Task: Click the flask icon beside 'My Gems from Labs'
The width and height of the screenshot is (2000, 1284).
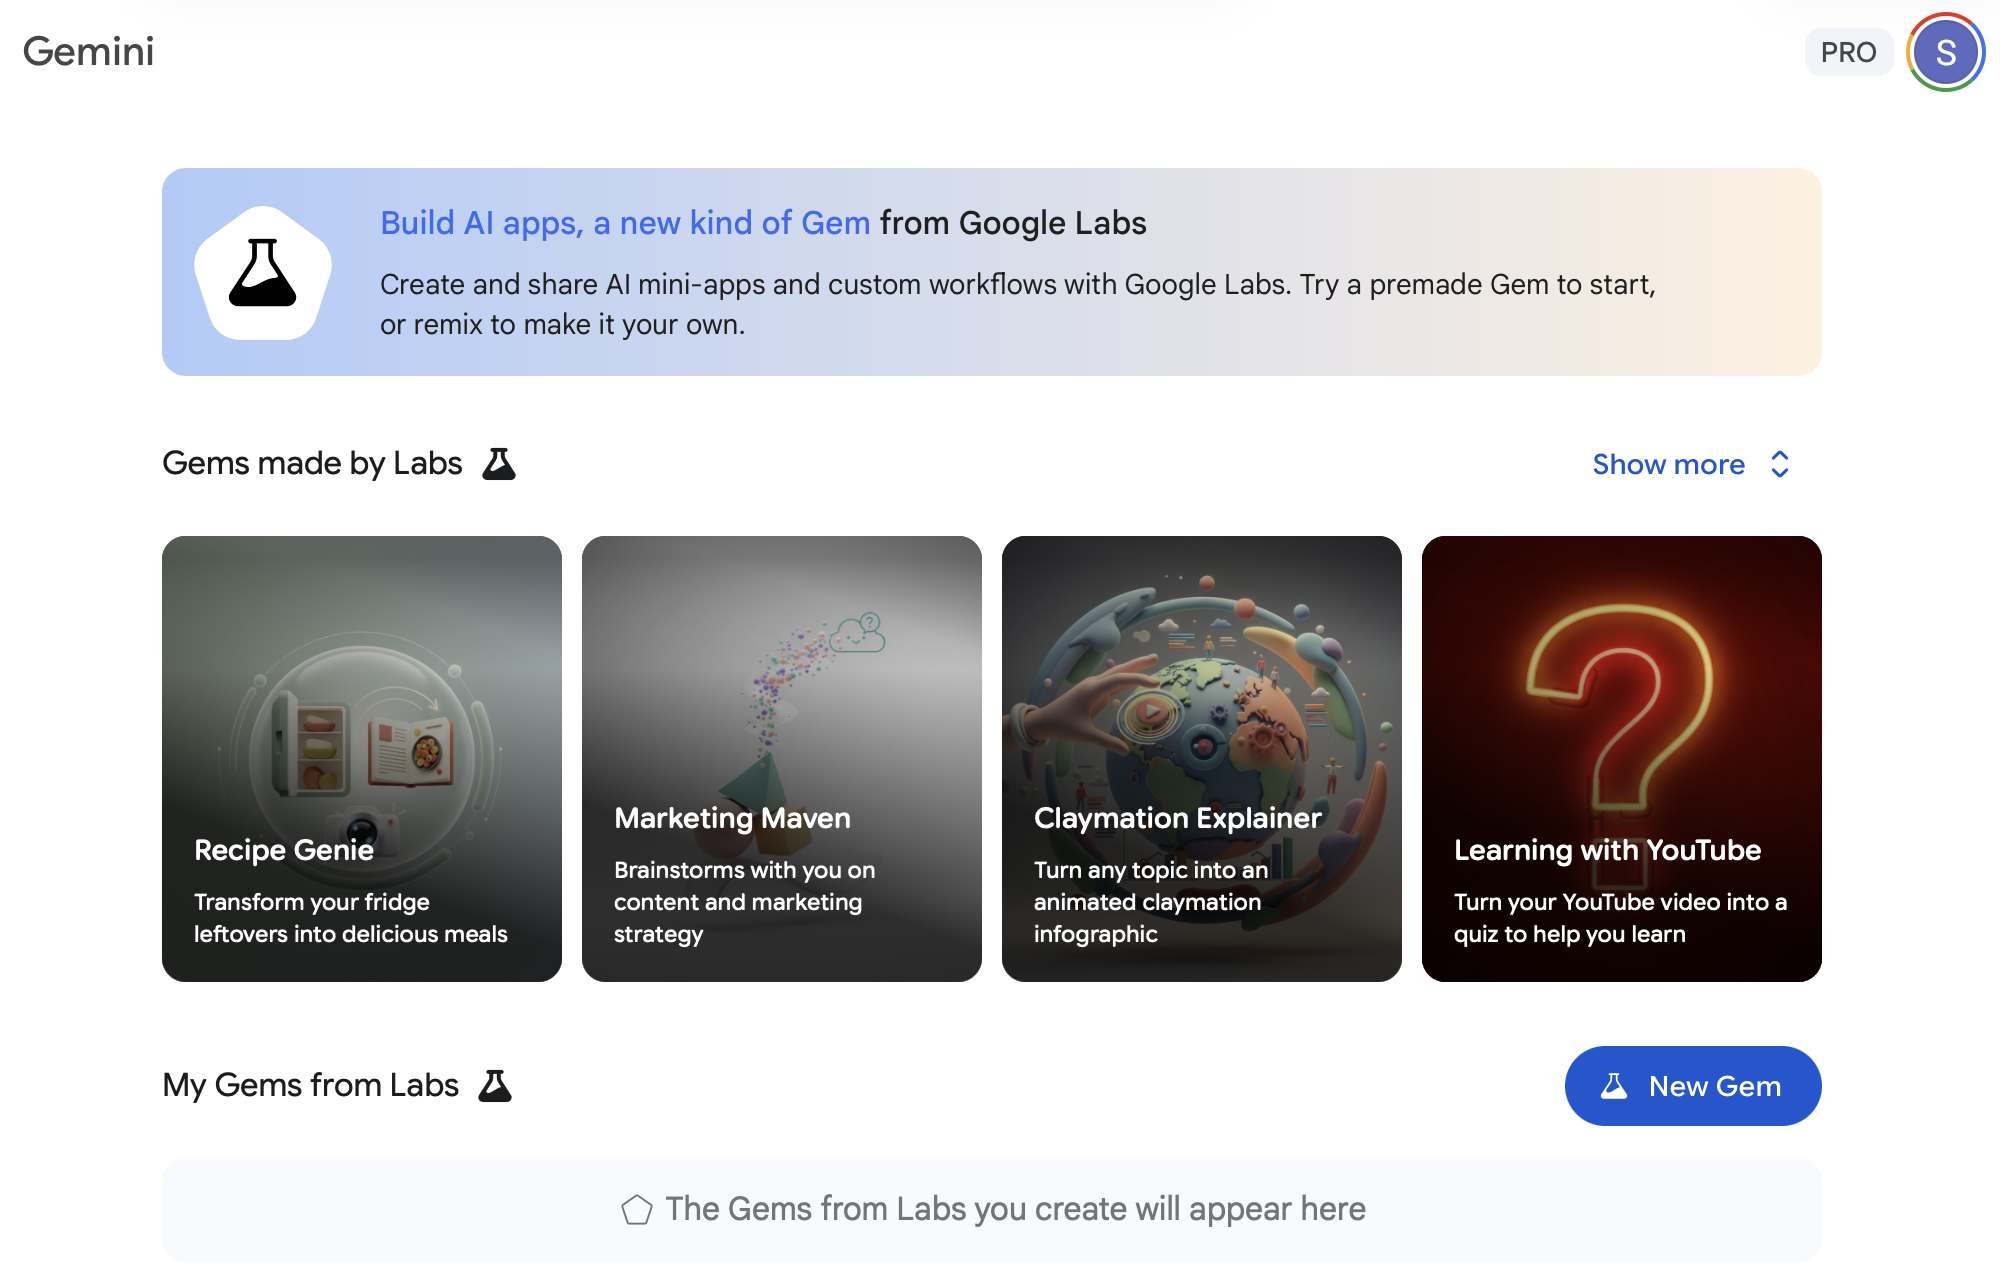Action: coord(494,1085)
